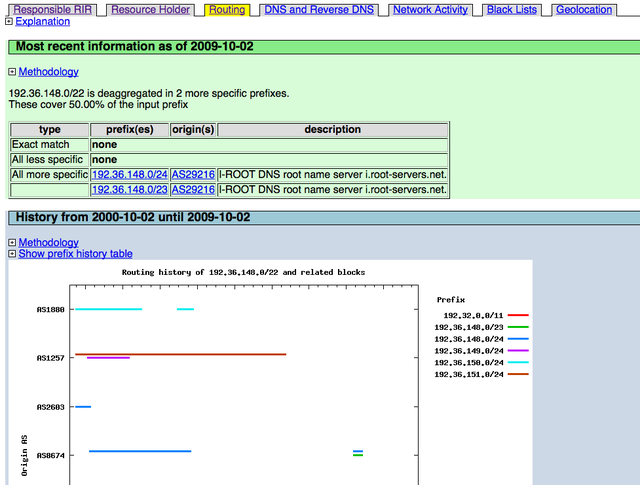Click the cyan 192.36.150.0/24 legend swatch
Screen dimensions: 640x485
(x=518, y=363)
